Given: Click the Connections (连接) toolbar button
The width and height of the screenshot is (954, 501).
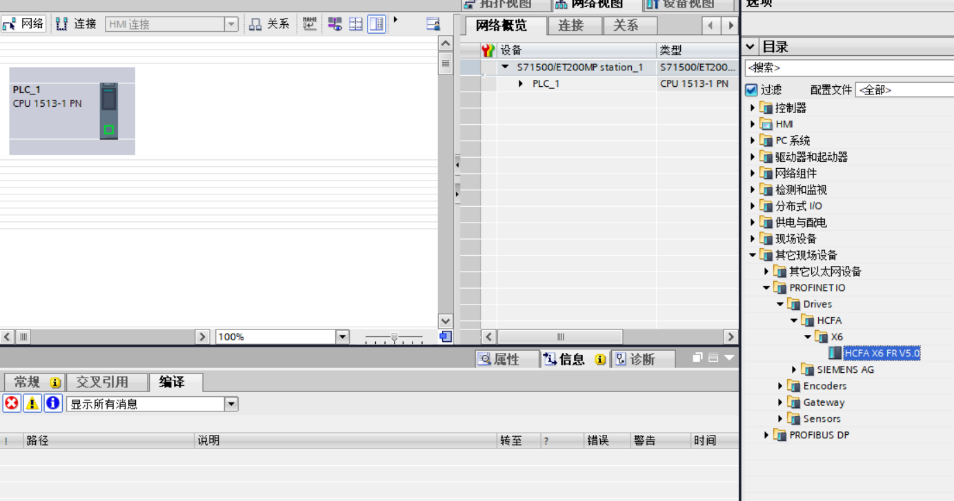Looking at the screenshot, I should coord(76,23).
